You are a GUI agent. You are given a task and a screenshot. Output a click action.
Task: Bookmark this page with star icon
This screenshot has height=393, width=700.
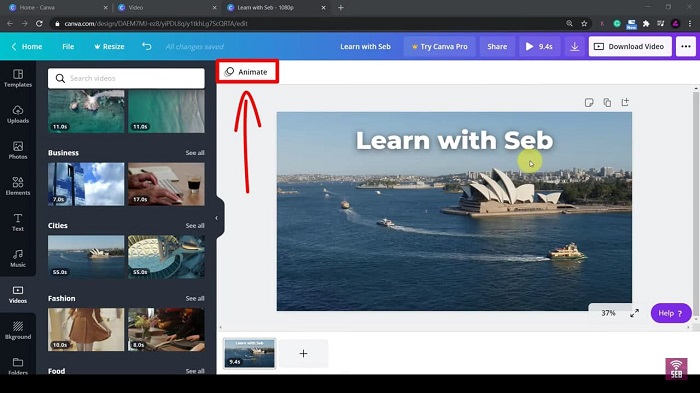pyautogui.click(x=584, y=23)
